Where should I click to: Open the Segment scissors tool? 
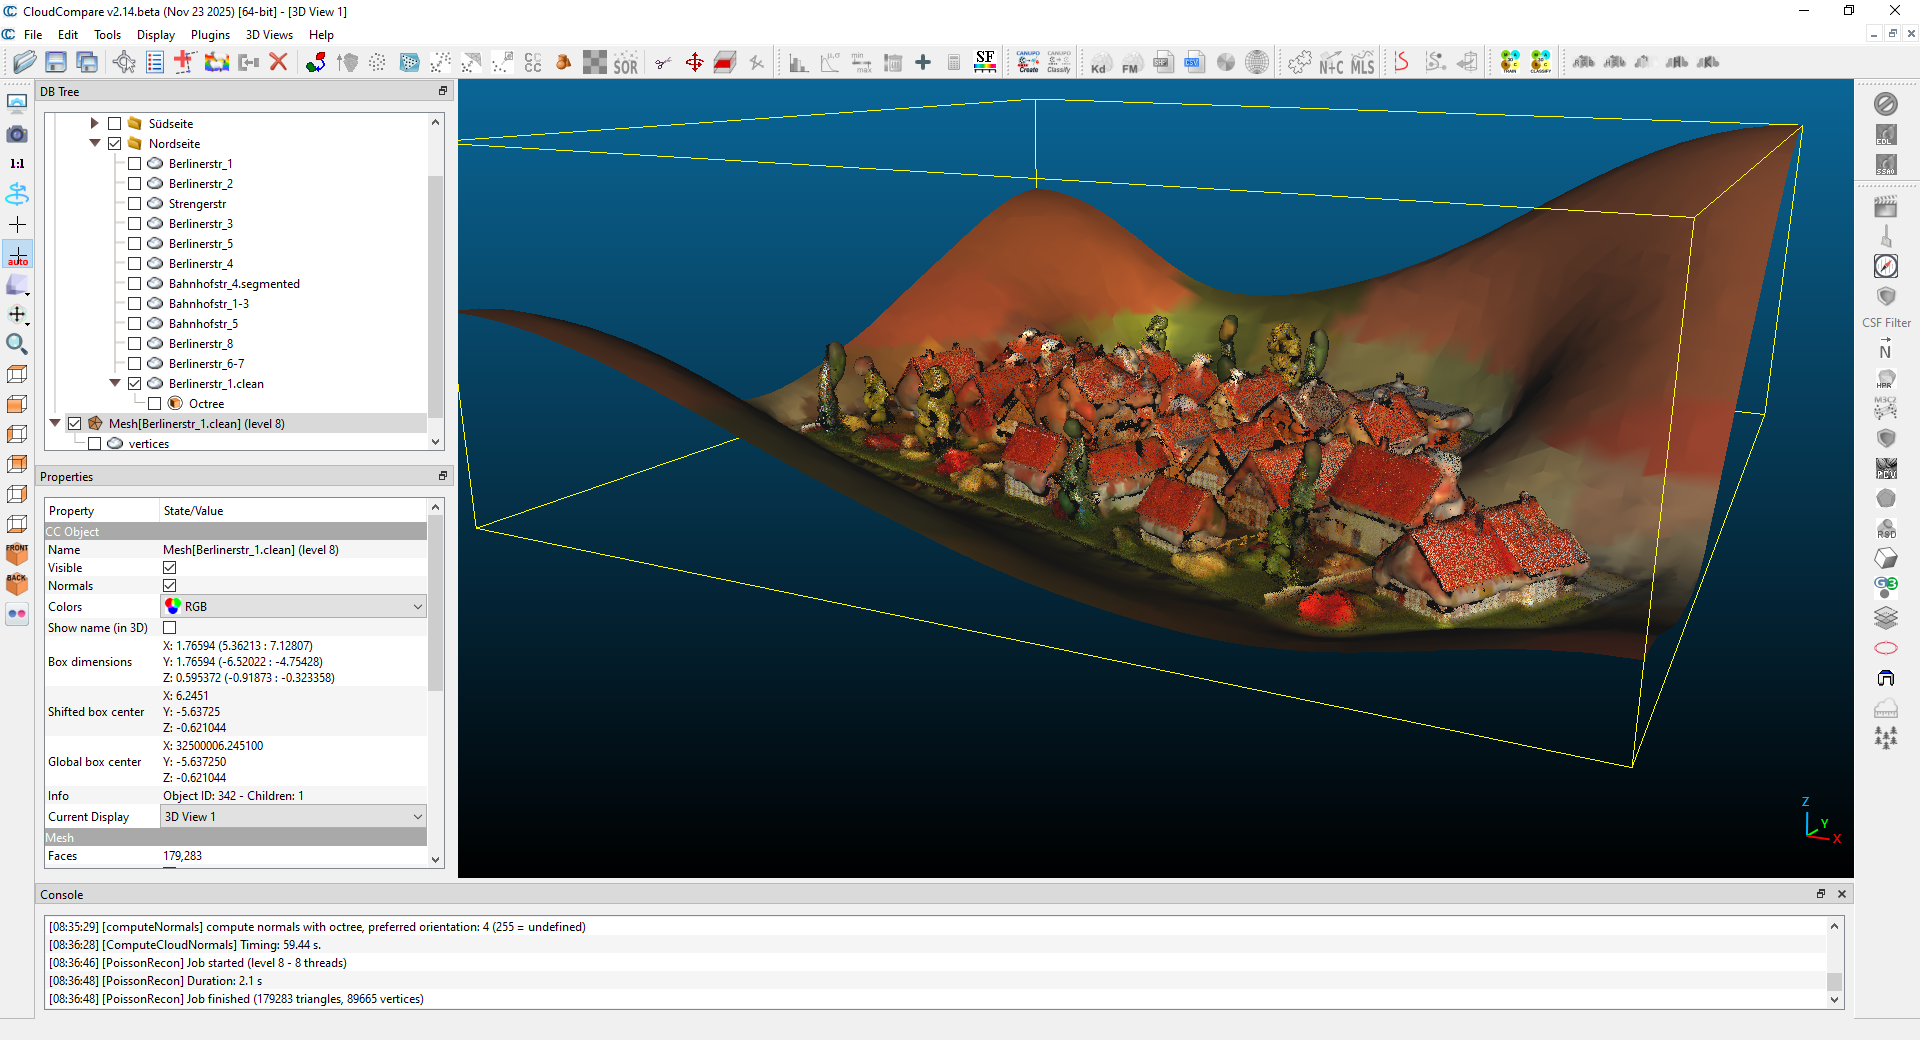tap(662, 63)
